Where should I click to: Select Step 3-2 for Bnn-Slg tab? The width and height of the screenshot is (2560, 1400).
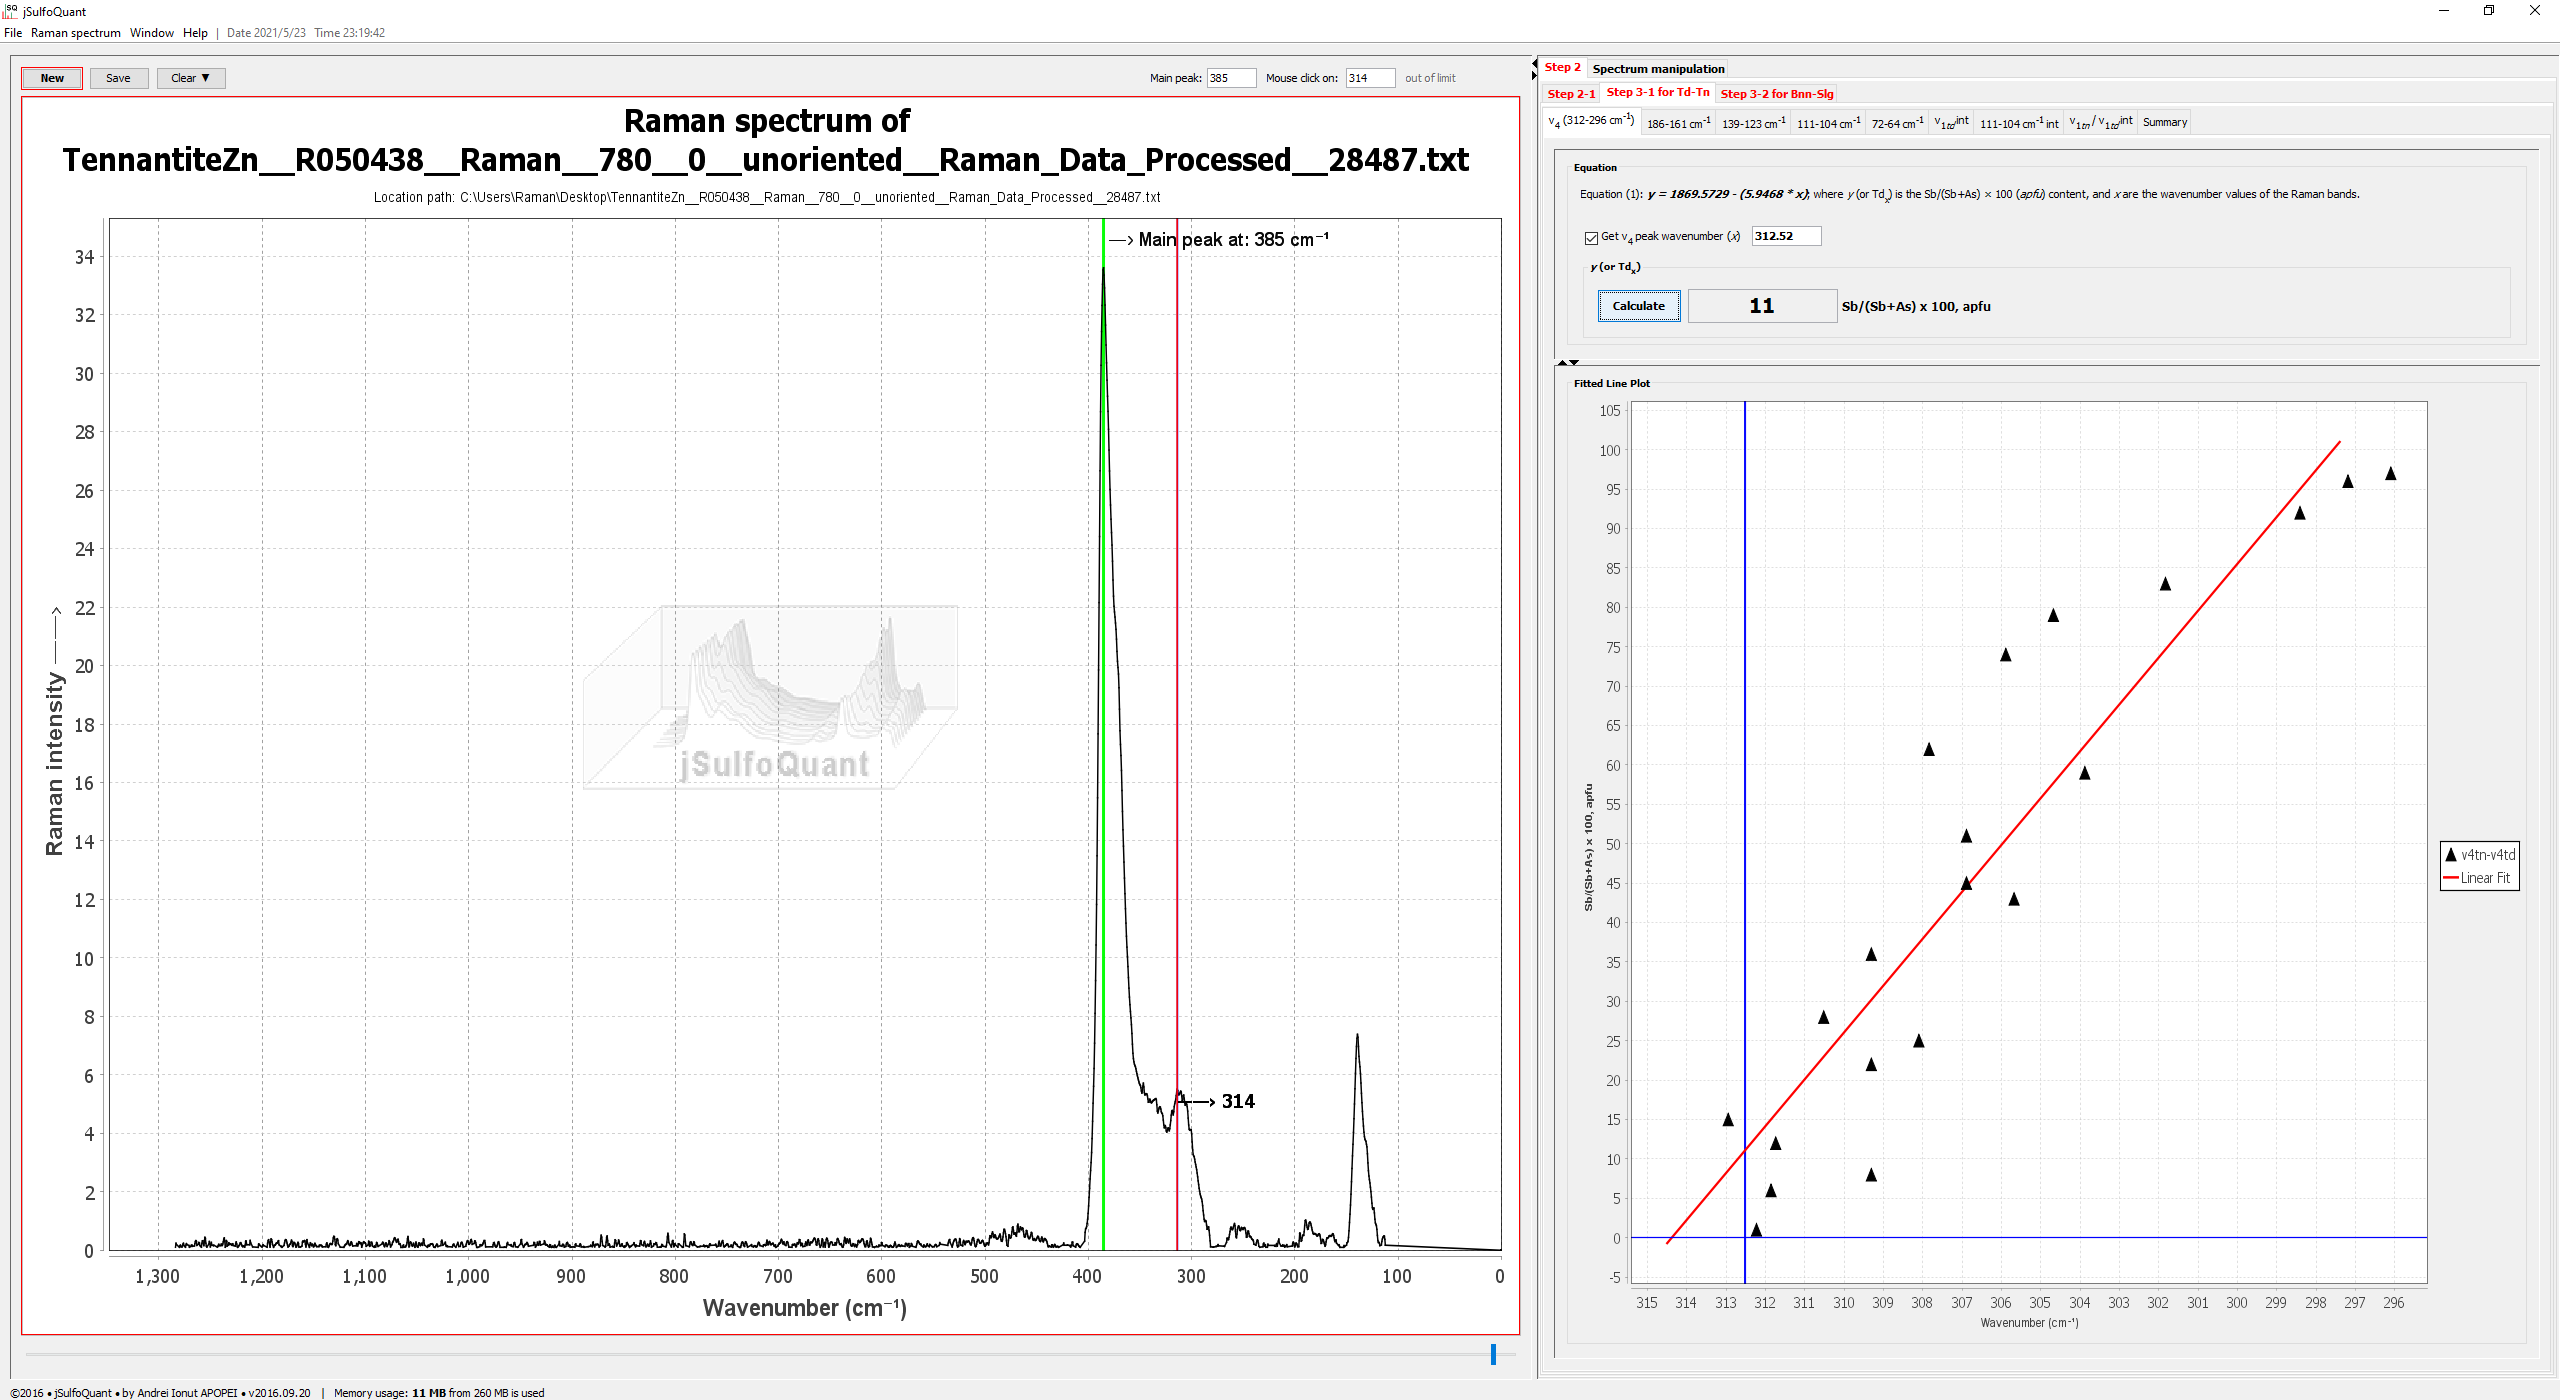[x=1776, y=94]
